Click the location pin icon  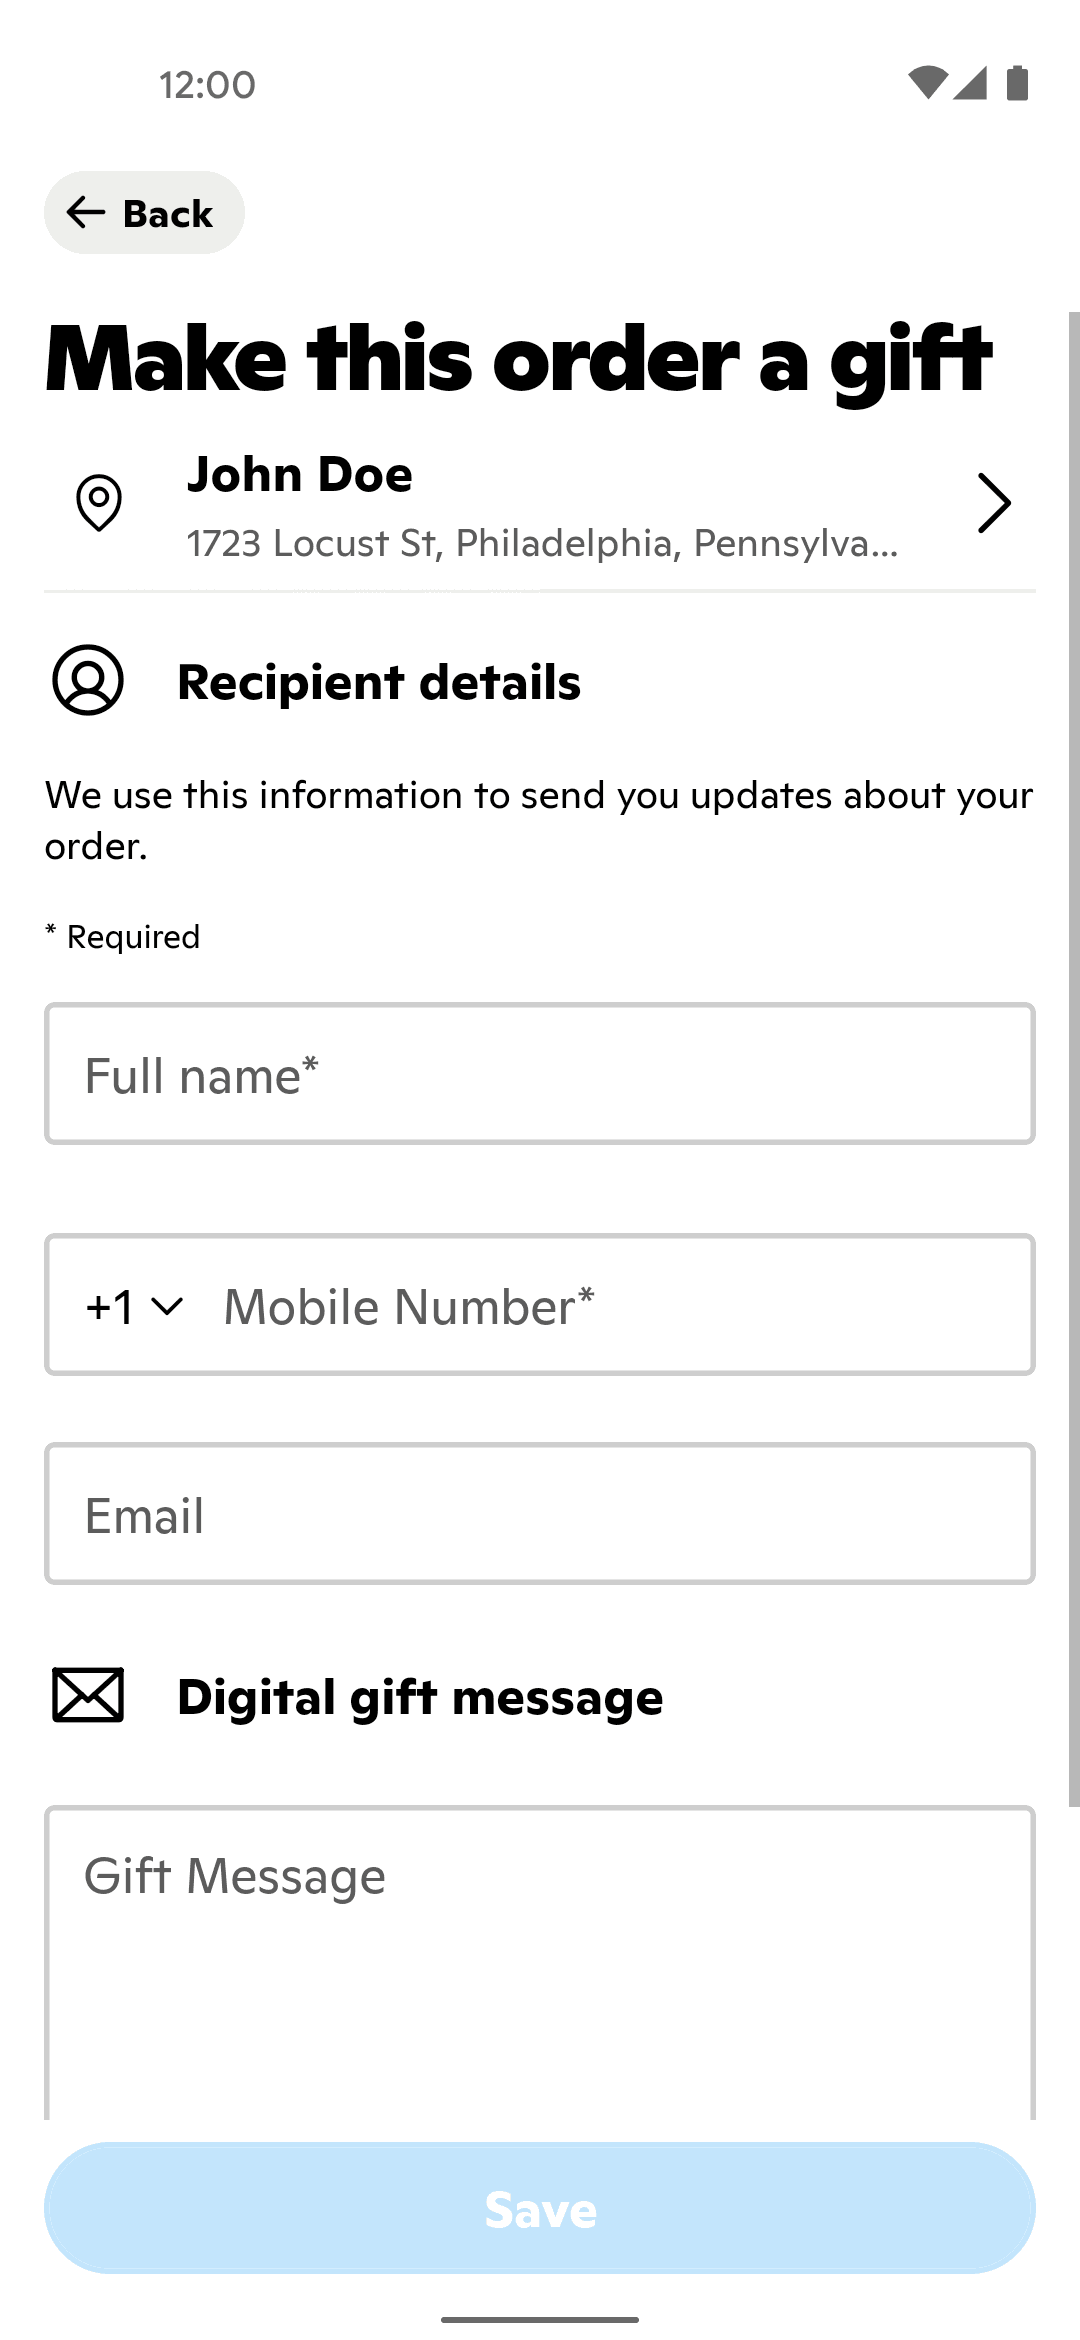coord(99,502)
